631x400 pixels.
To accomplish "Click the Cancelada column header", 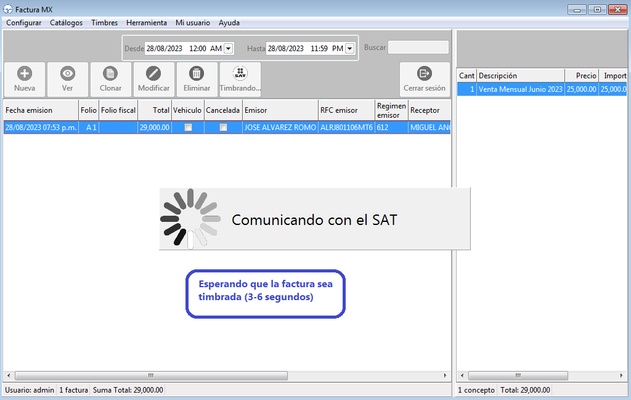I will (223, 110).
